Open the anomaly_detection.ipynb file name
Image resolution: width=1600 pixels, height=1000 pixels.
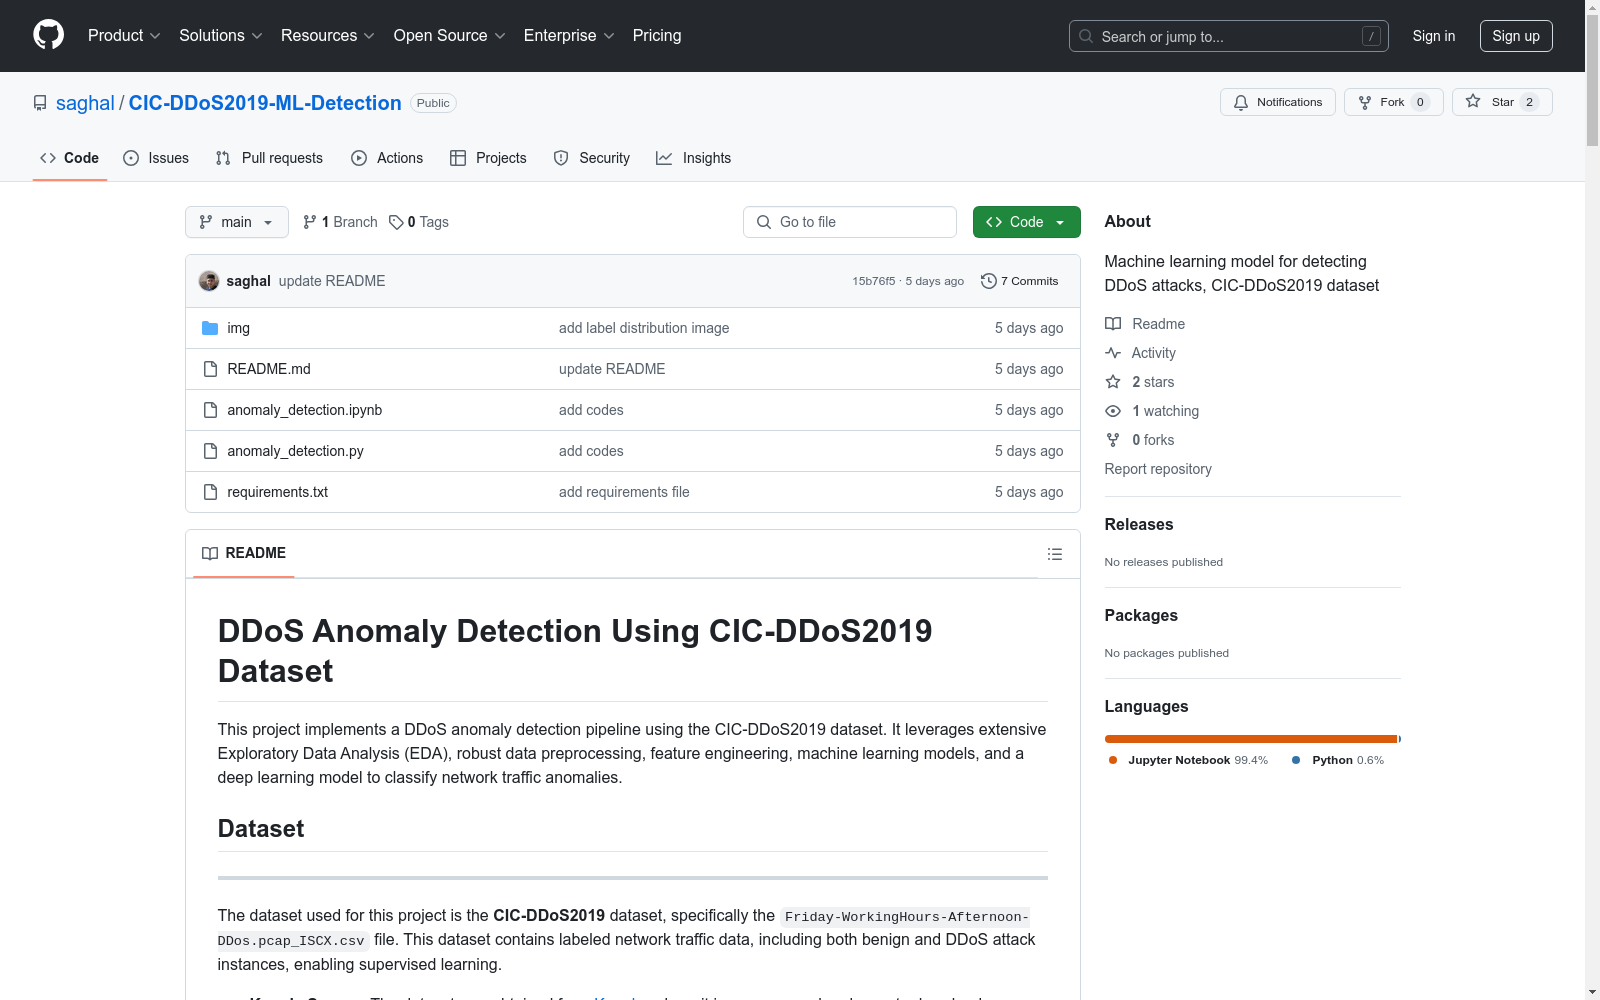(x=305, y=410)
